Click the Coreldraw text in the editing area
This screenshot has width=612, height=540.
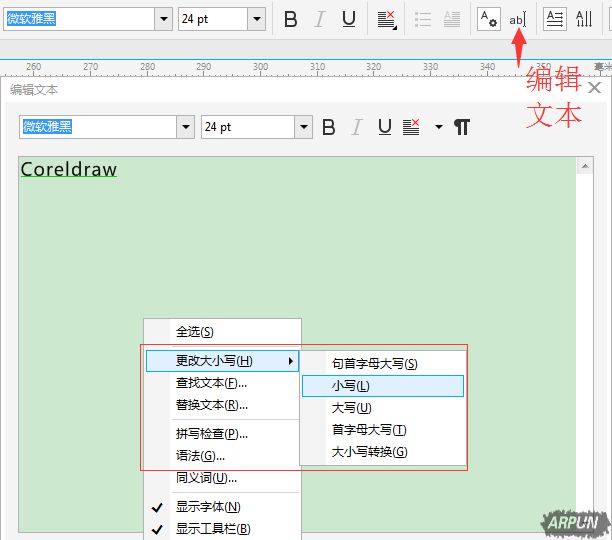[x=68, y=170]
